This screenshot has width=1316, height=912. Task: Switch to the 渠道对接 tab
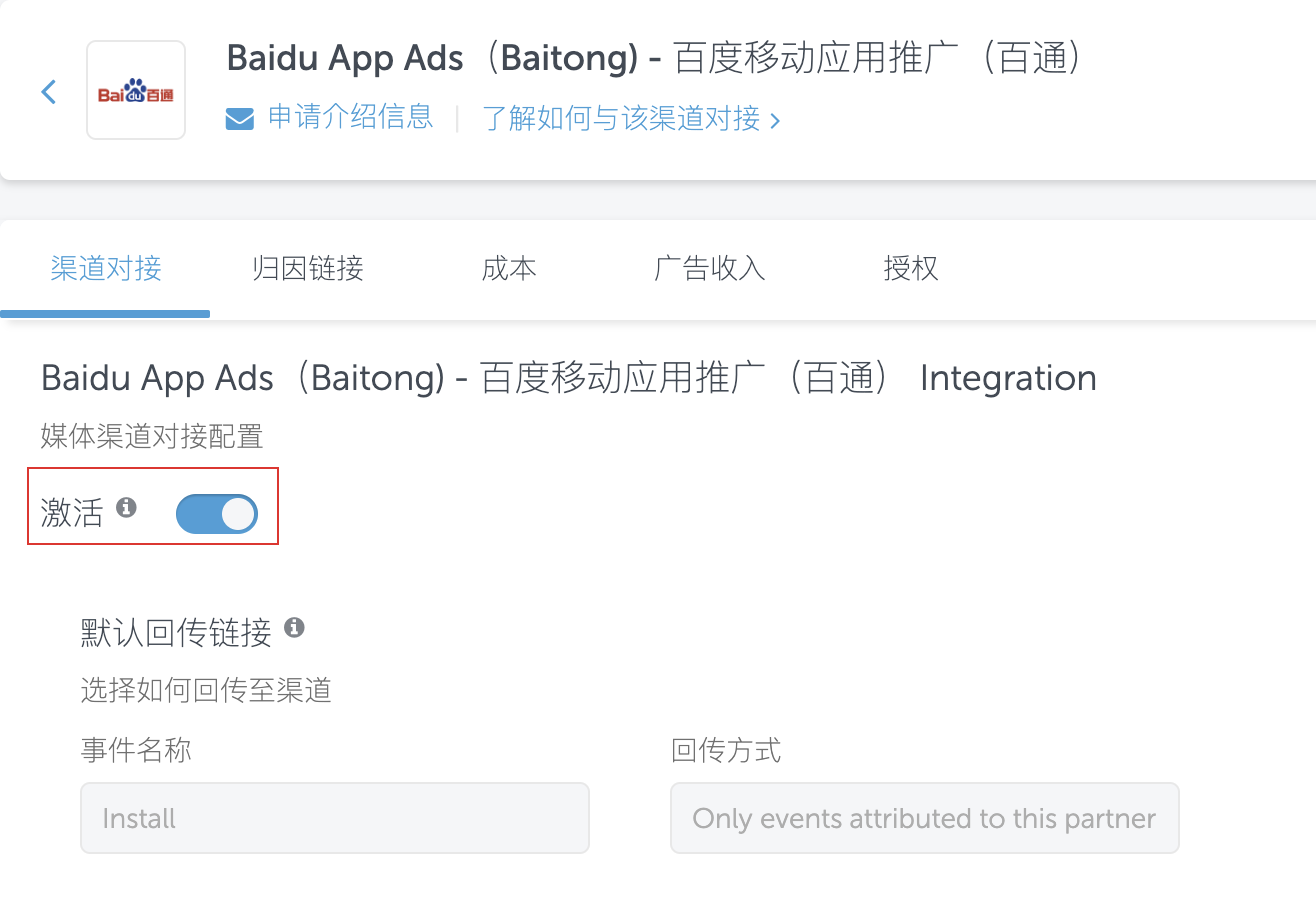(x=106, y=268)
